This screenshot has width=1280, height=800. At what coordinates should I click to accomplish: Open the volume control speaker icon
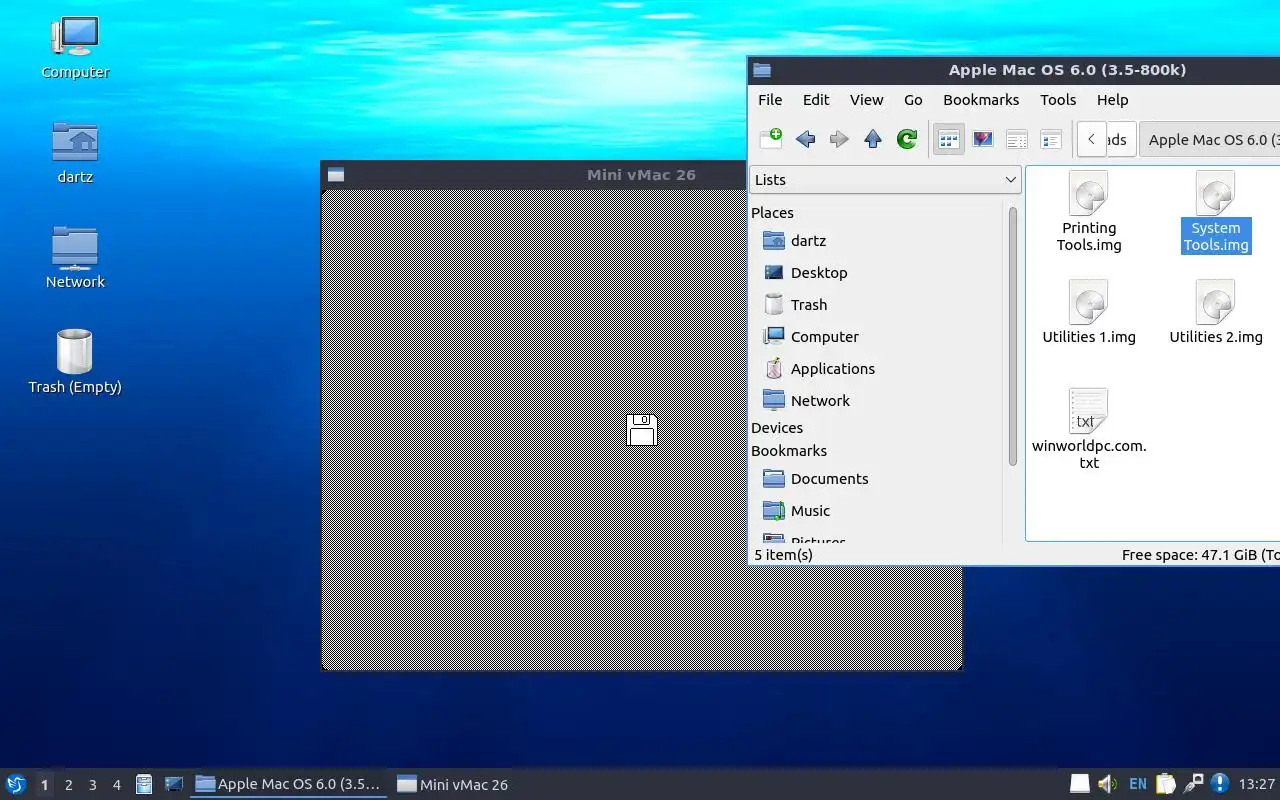coord(1108,784)
